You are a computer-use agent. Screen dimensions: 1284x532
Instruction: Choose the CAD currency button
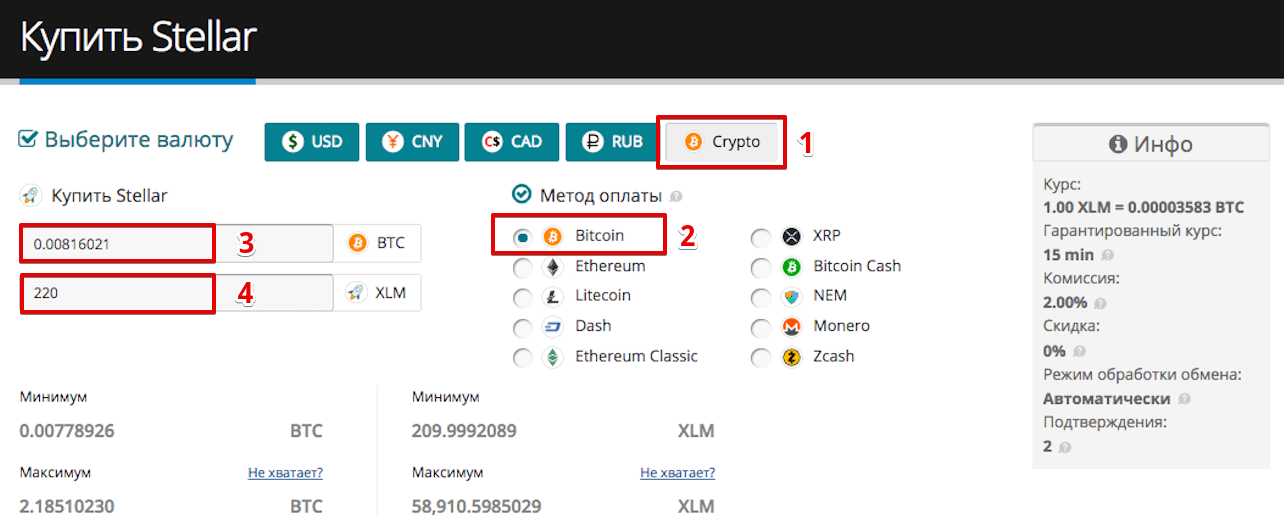pyautogui.click(x=510, y=142)
